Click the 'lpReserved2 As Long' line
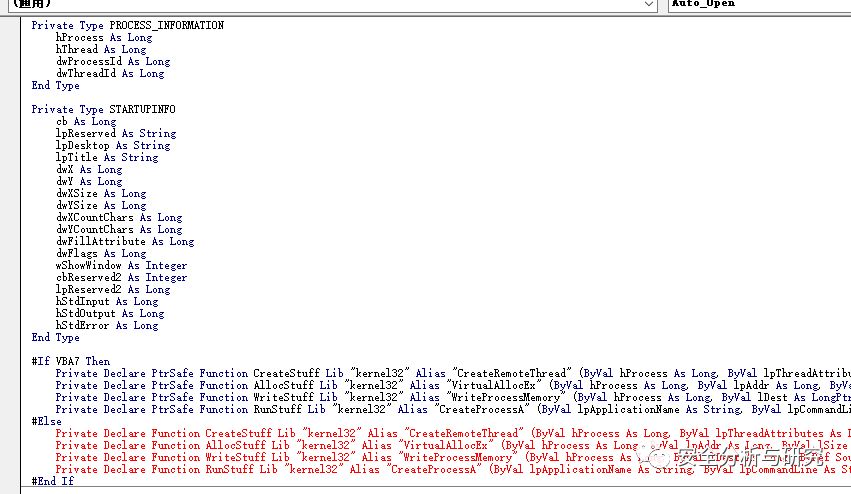 [x=113, y=289]
